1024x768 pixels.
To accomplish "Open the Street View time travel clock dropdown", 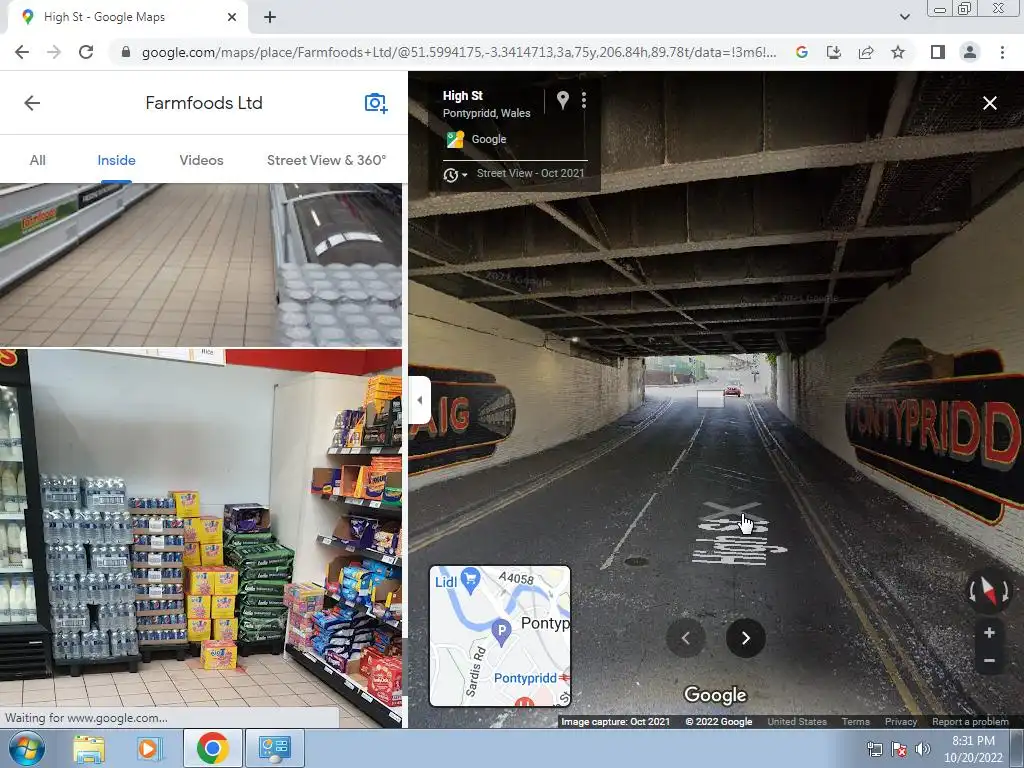I will pyautogui.click(x=455, y=174).
